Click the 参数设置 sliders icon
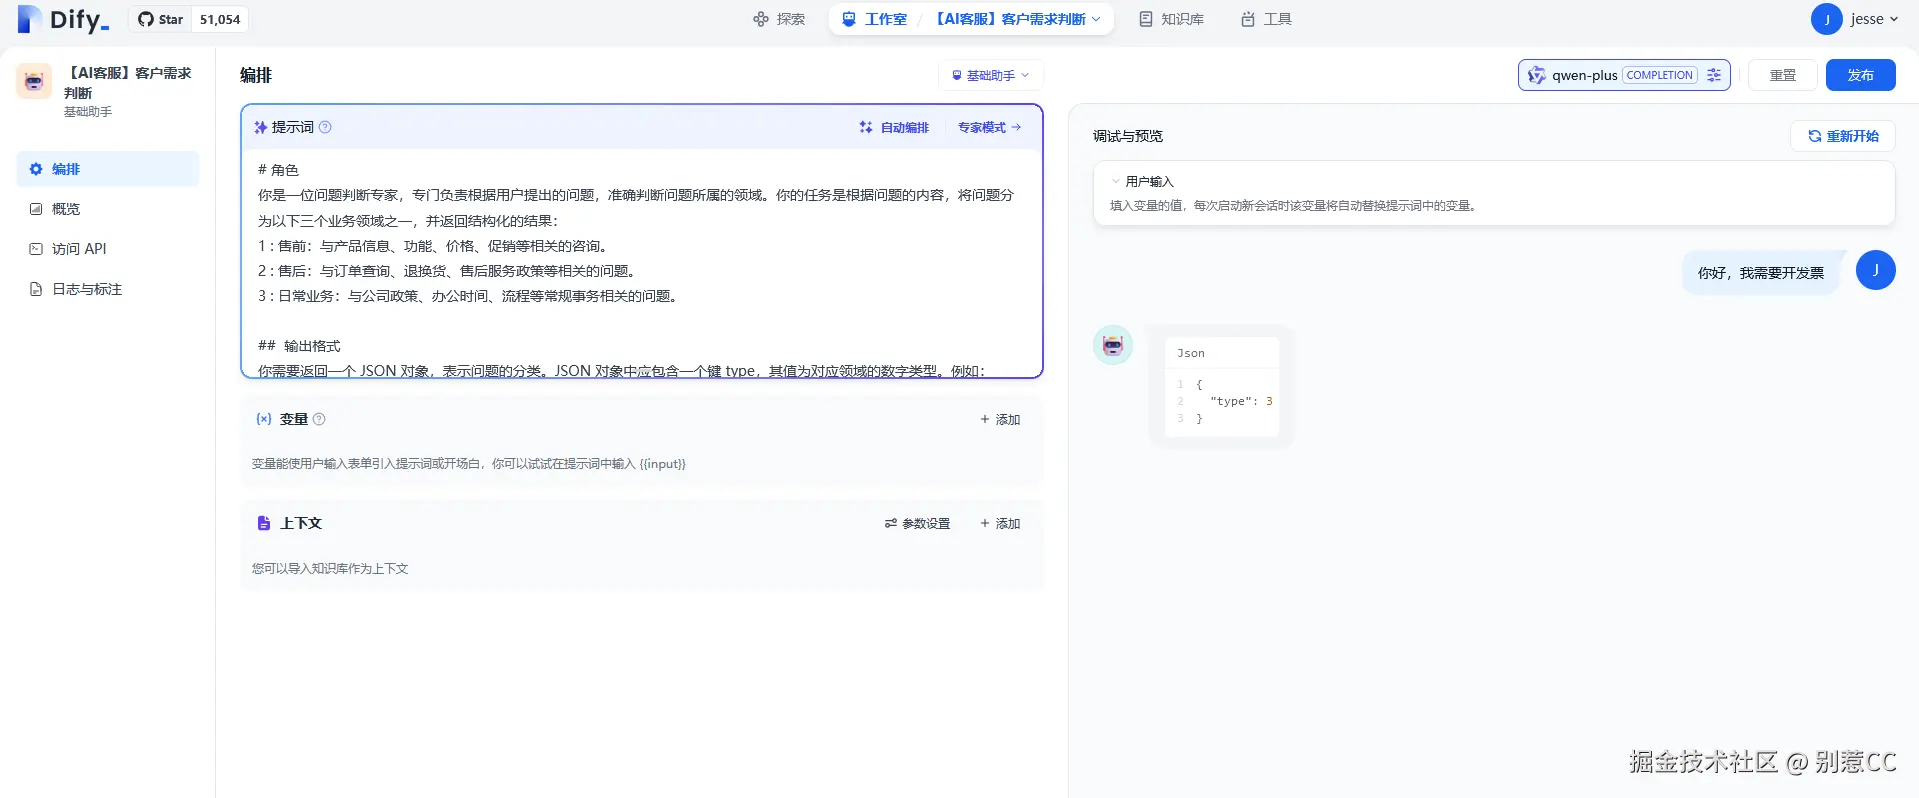Viewport: 1919px width, 798px height. click(891, 523)
